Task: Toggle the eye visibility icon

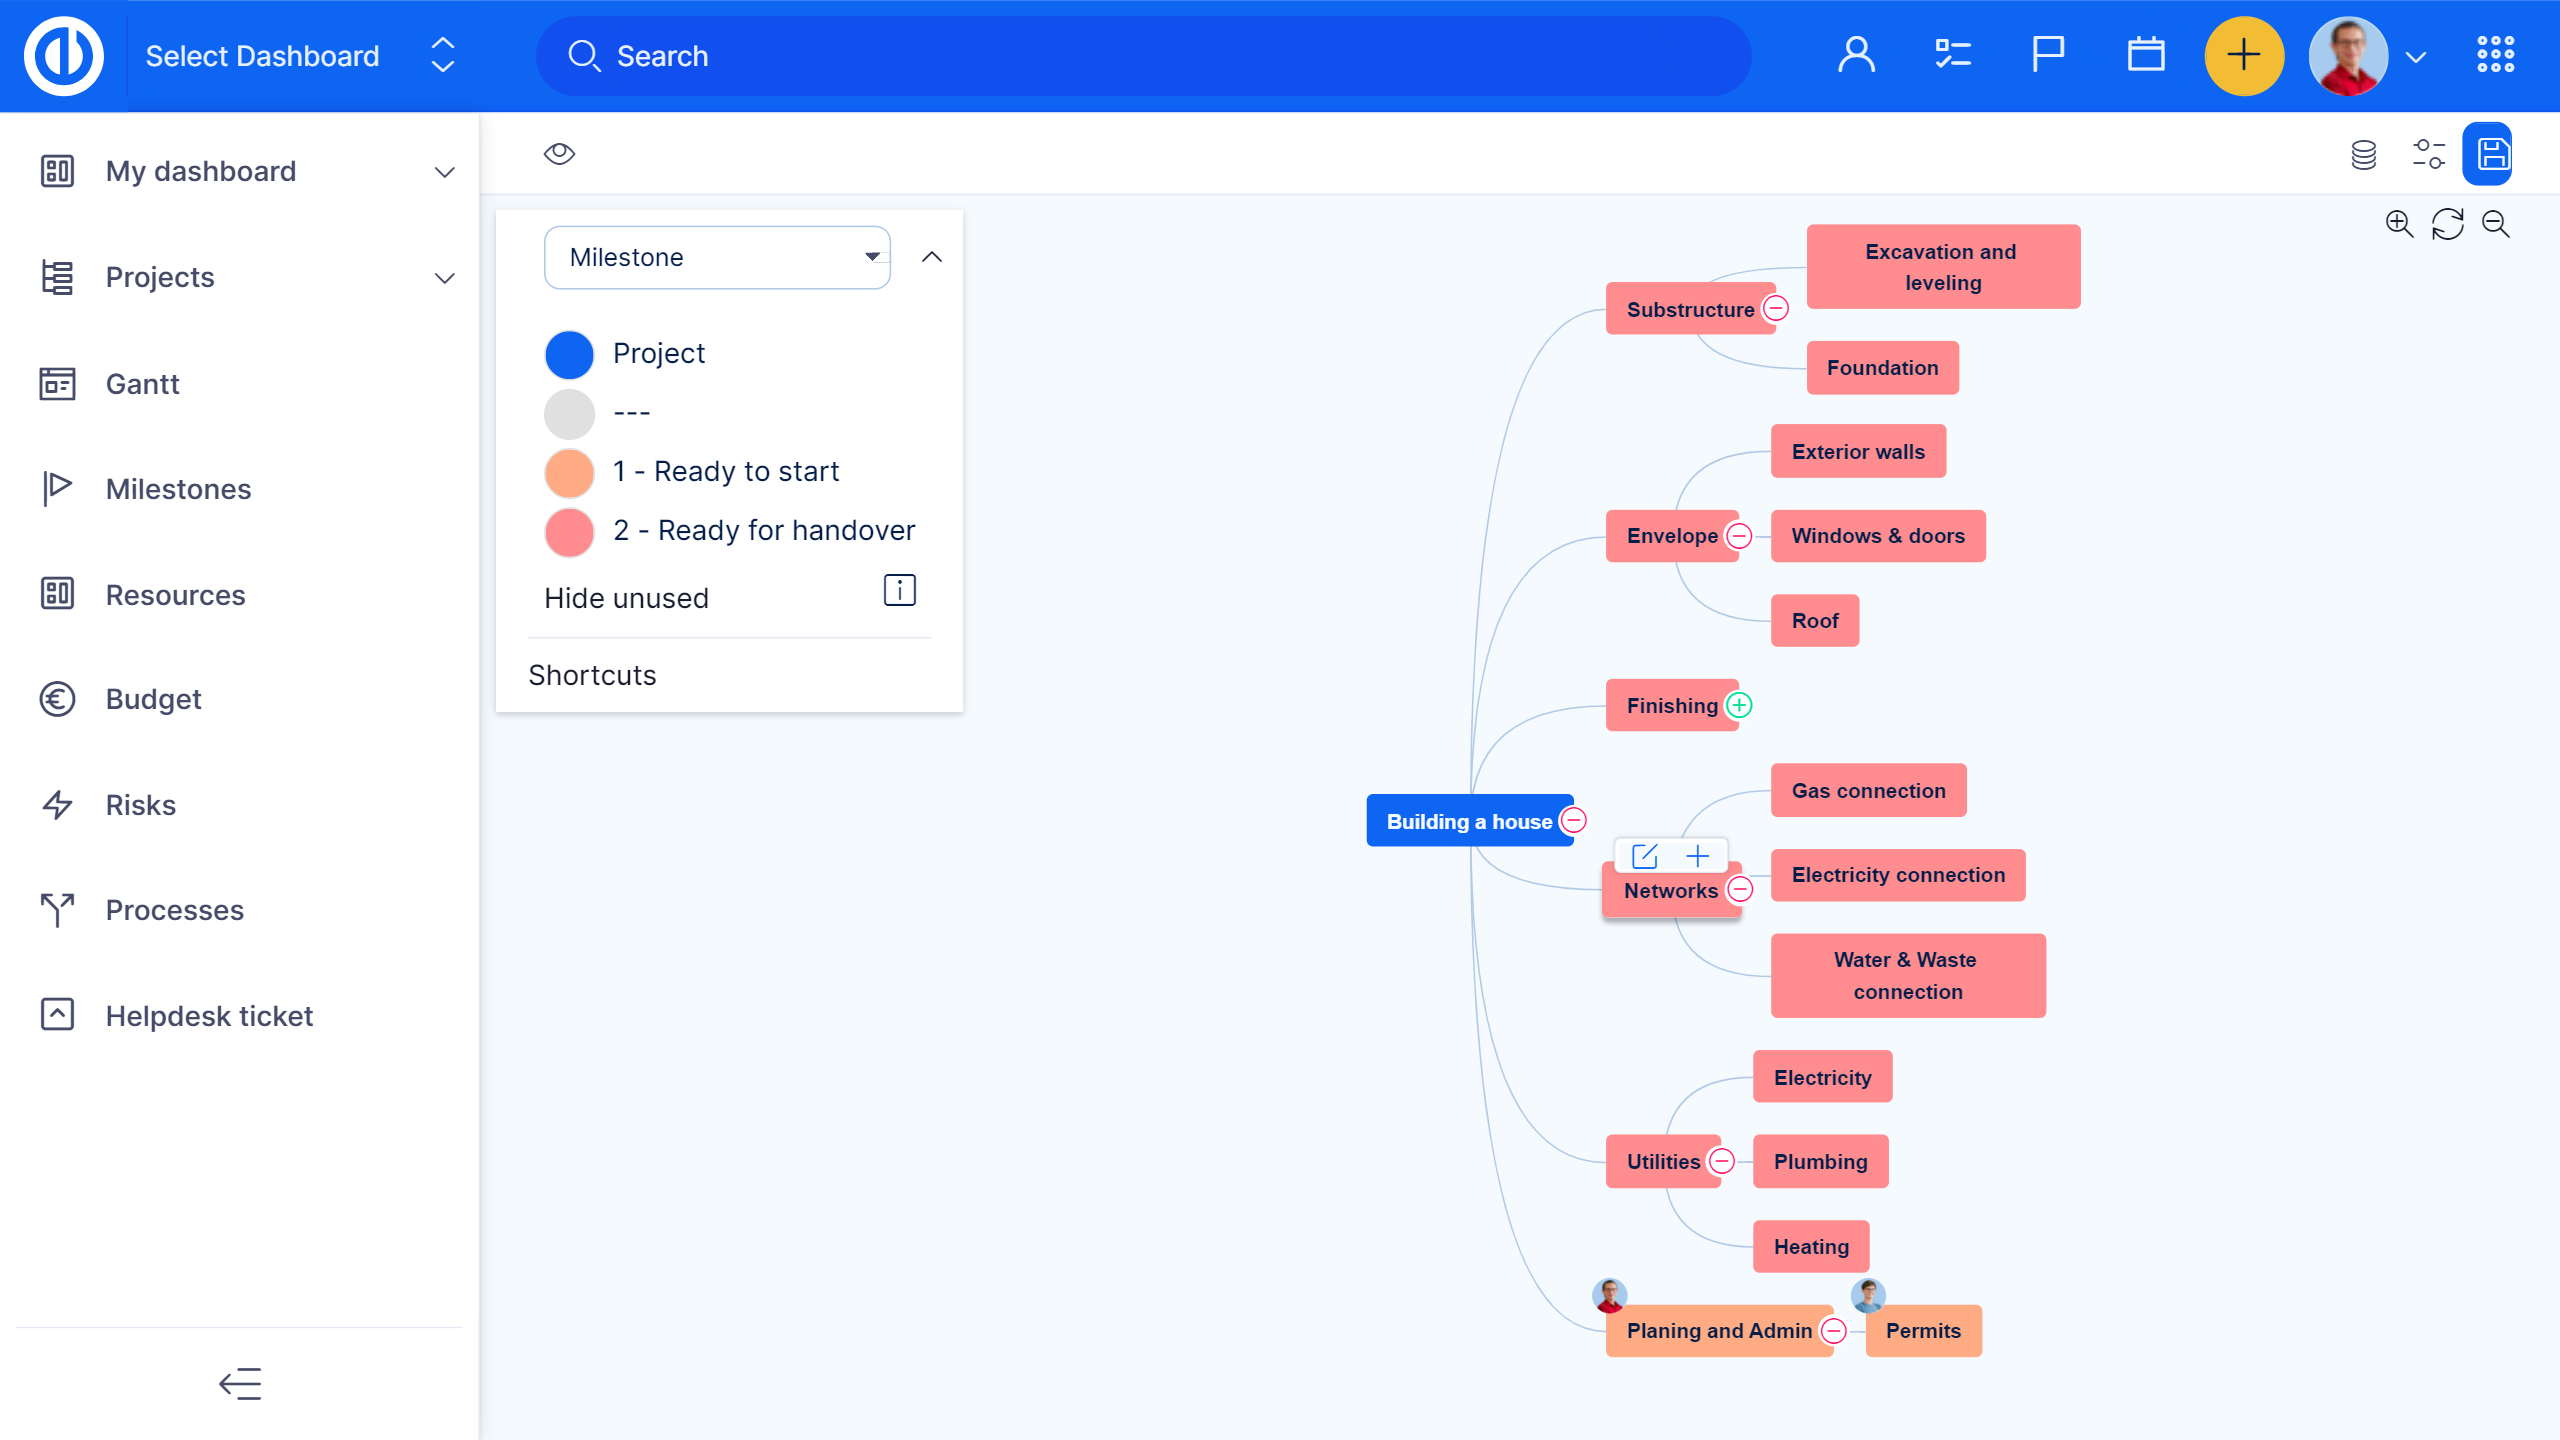Action: point(559,154)
